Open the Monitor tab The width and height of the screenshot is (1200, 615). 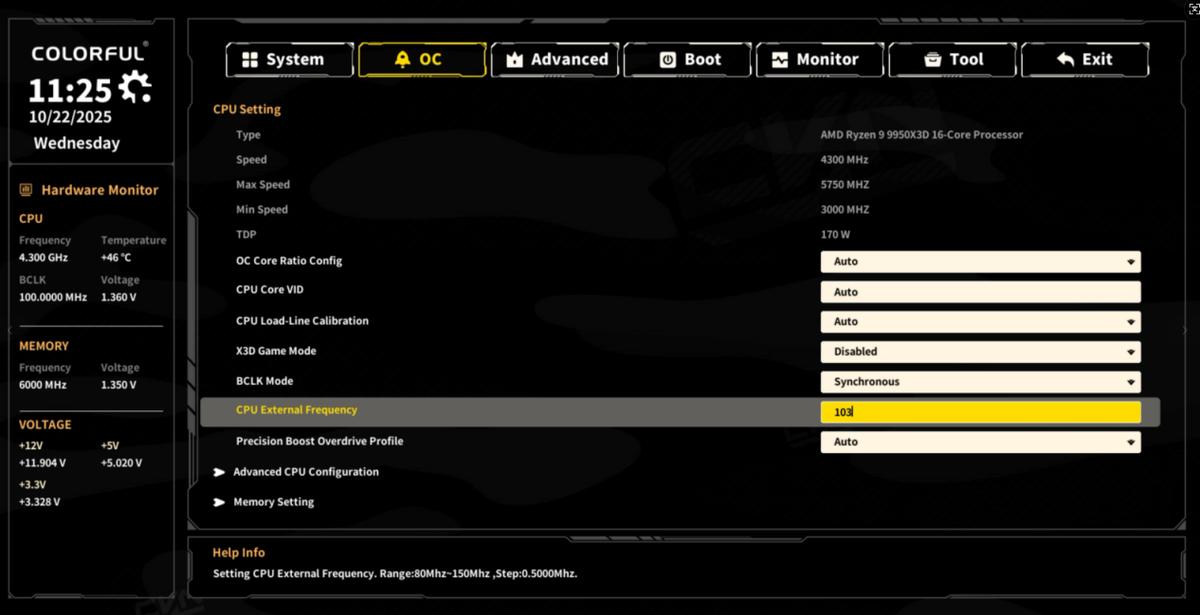[820, 60]
